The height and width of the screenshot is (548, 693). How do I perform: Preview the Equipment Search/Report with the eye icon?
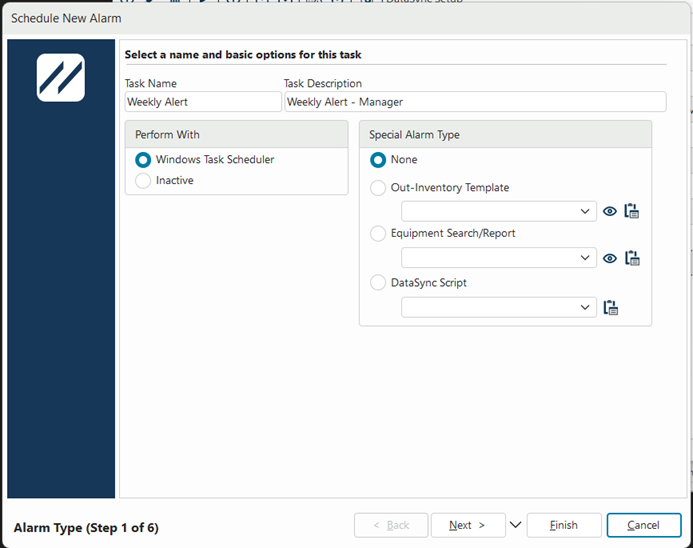[x=610, y=258]
